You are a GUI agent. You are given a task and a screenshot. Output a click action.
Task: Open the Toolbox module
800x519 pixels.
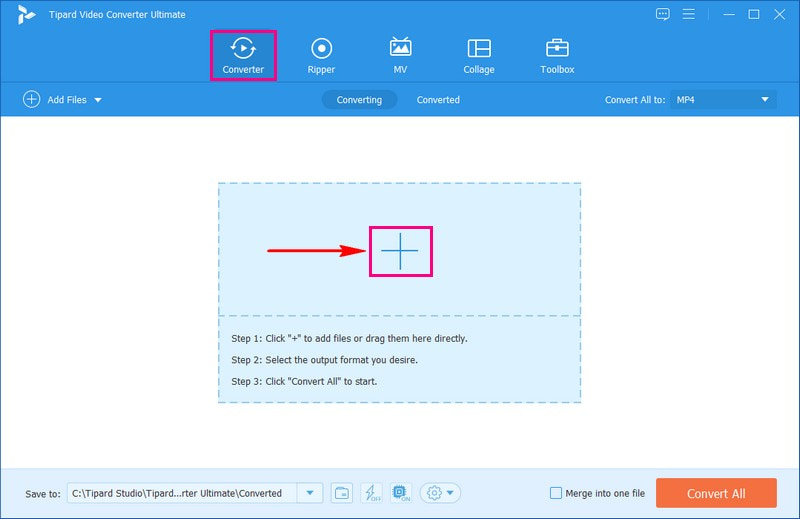coord(557,55)
